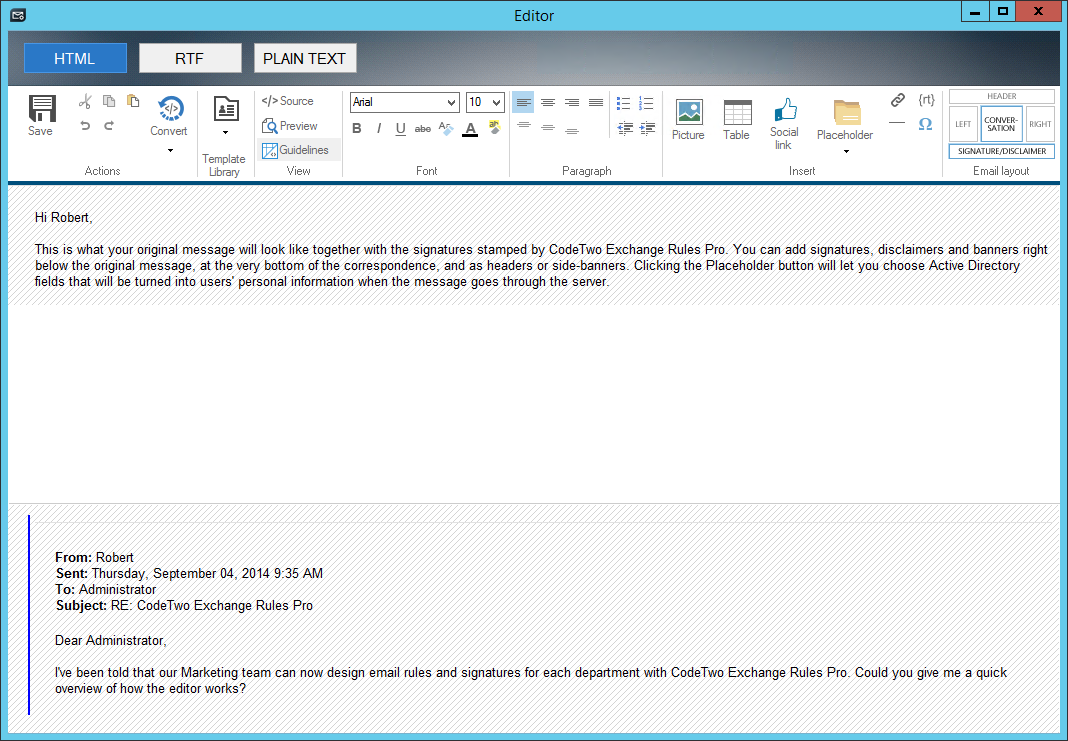Click the Placeholder folder icon
The width and height of the screenshot is (1068, 741).
(x=846, y=112)
